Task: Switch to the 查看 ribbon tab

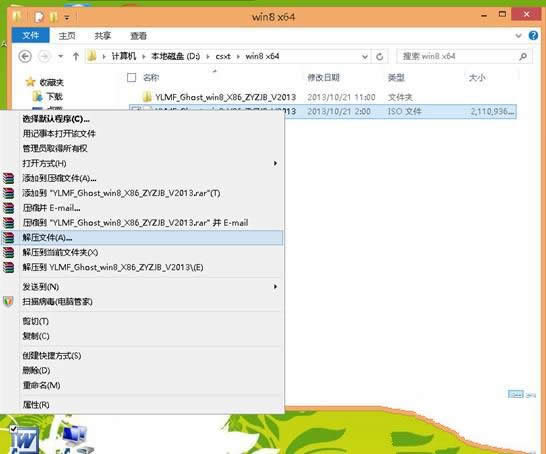Action: tap(138, 36)
